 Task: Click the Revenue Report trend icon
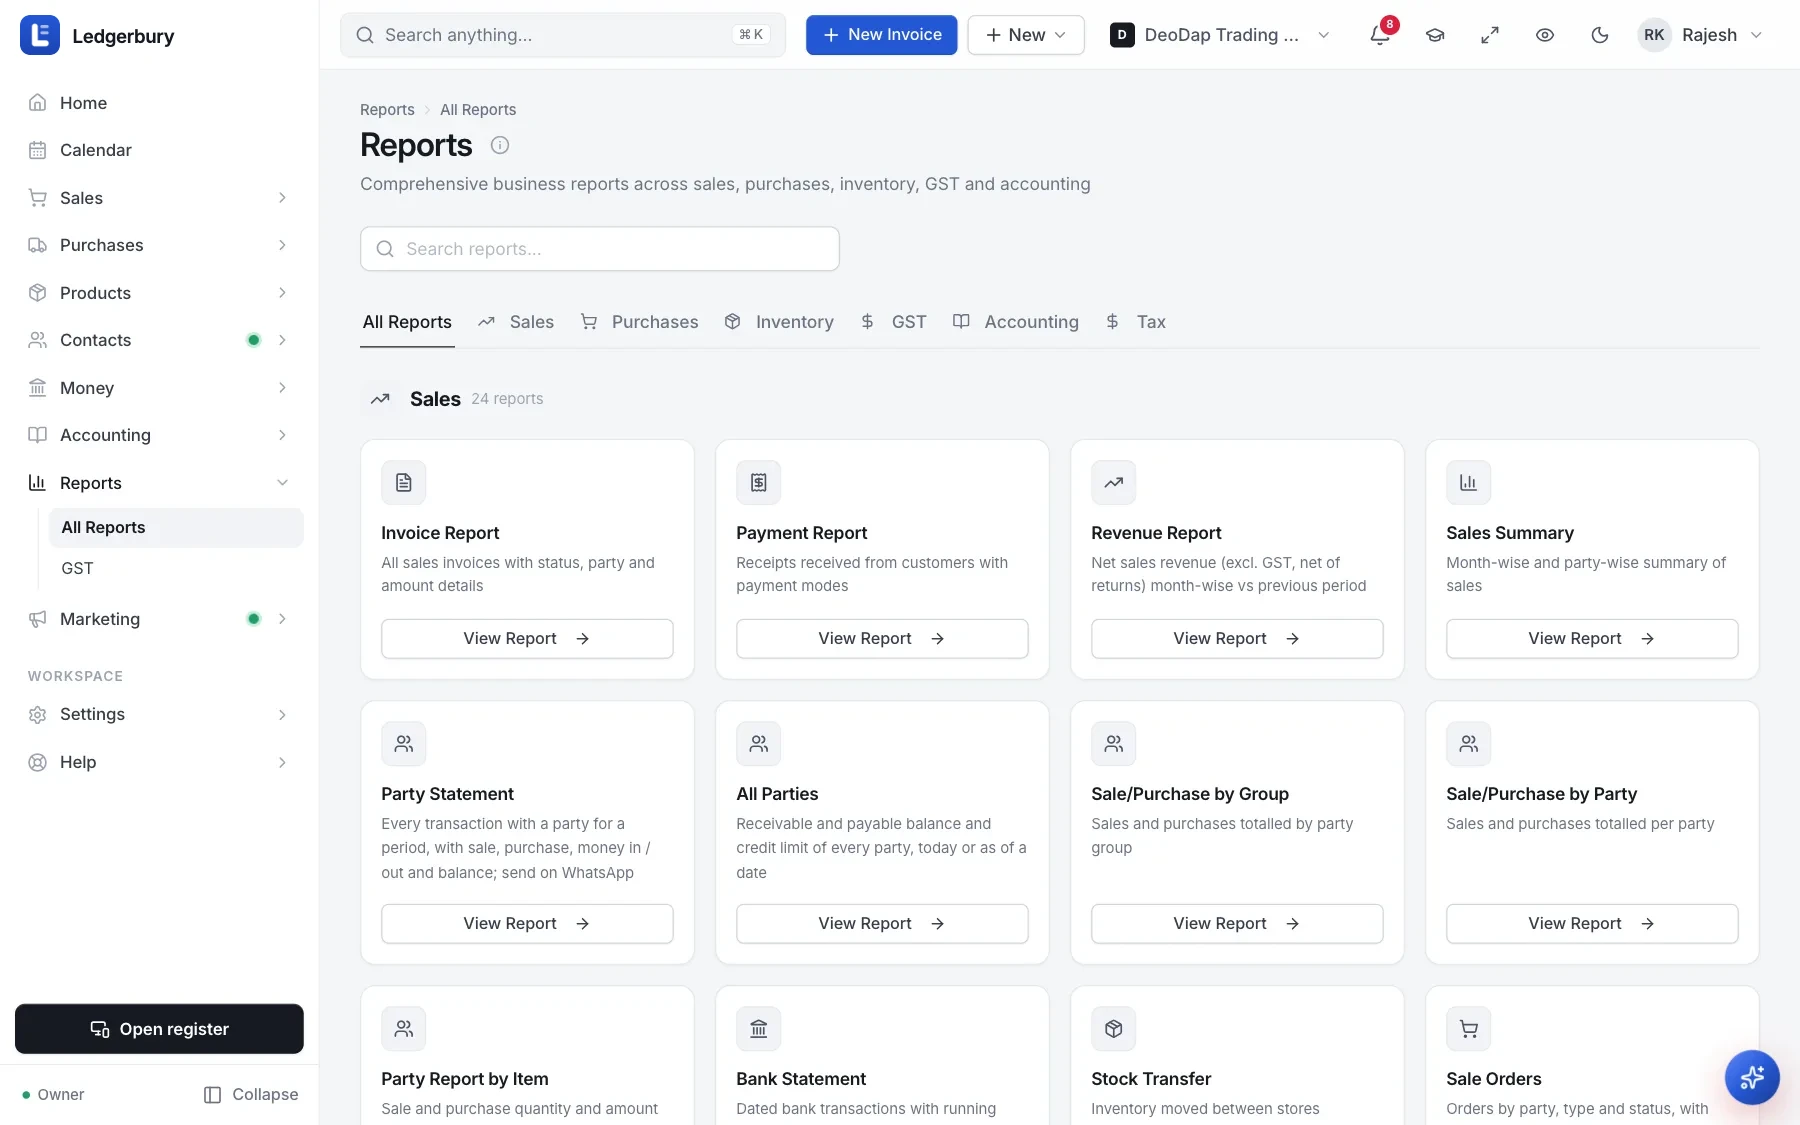[1114, 483]
